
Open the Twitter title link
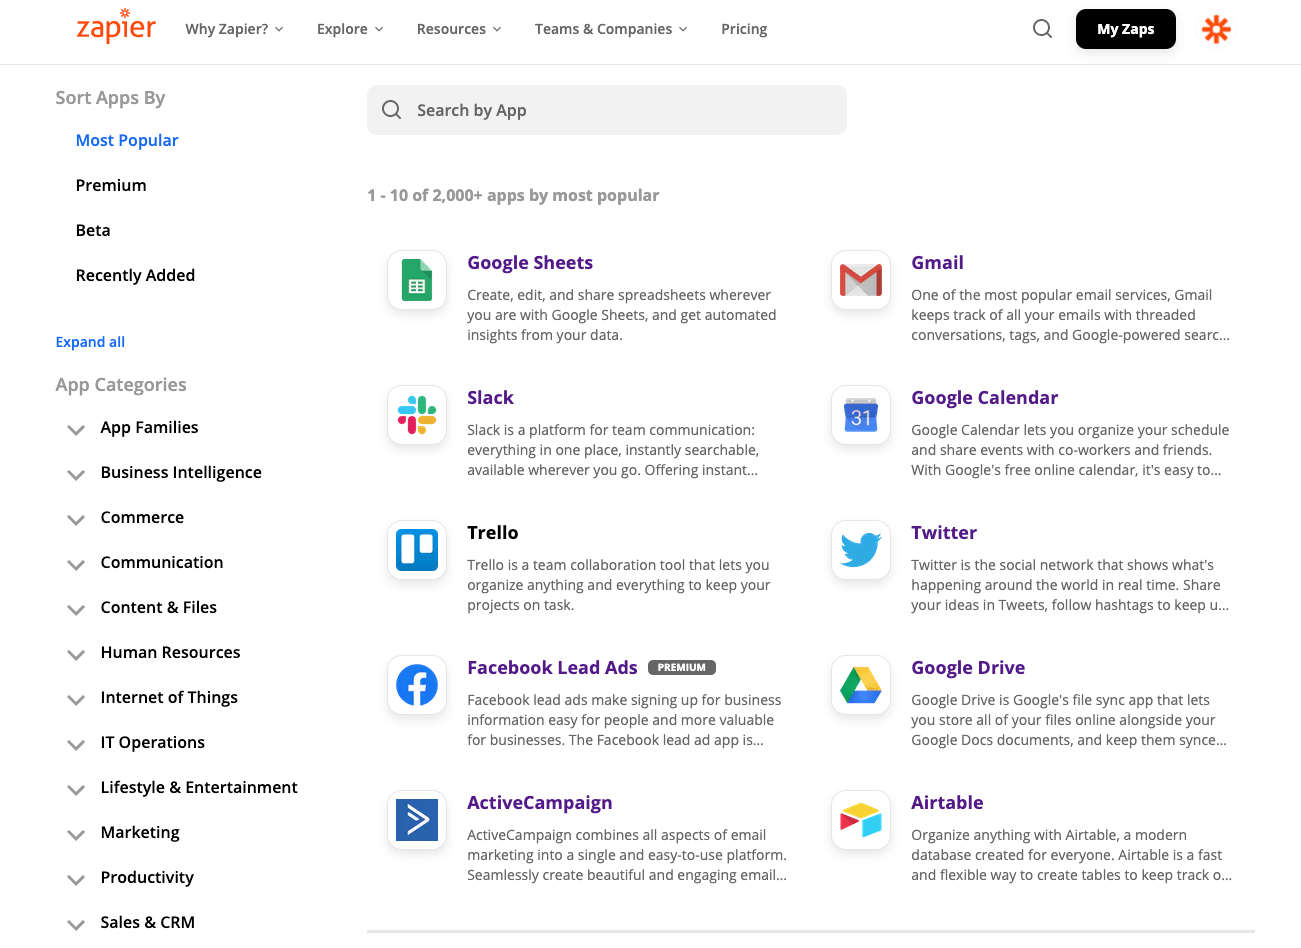[944, 532]
